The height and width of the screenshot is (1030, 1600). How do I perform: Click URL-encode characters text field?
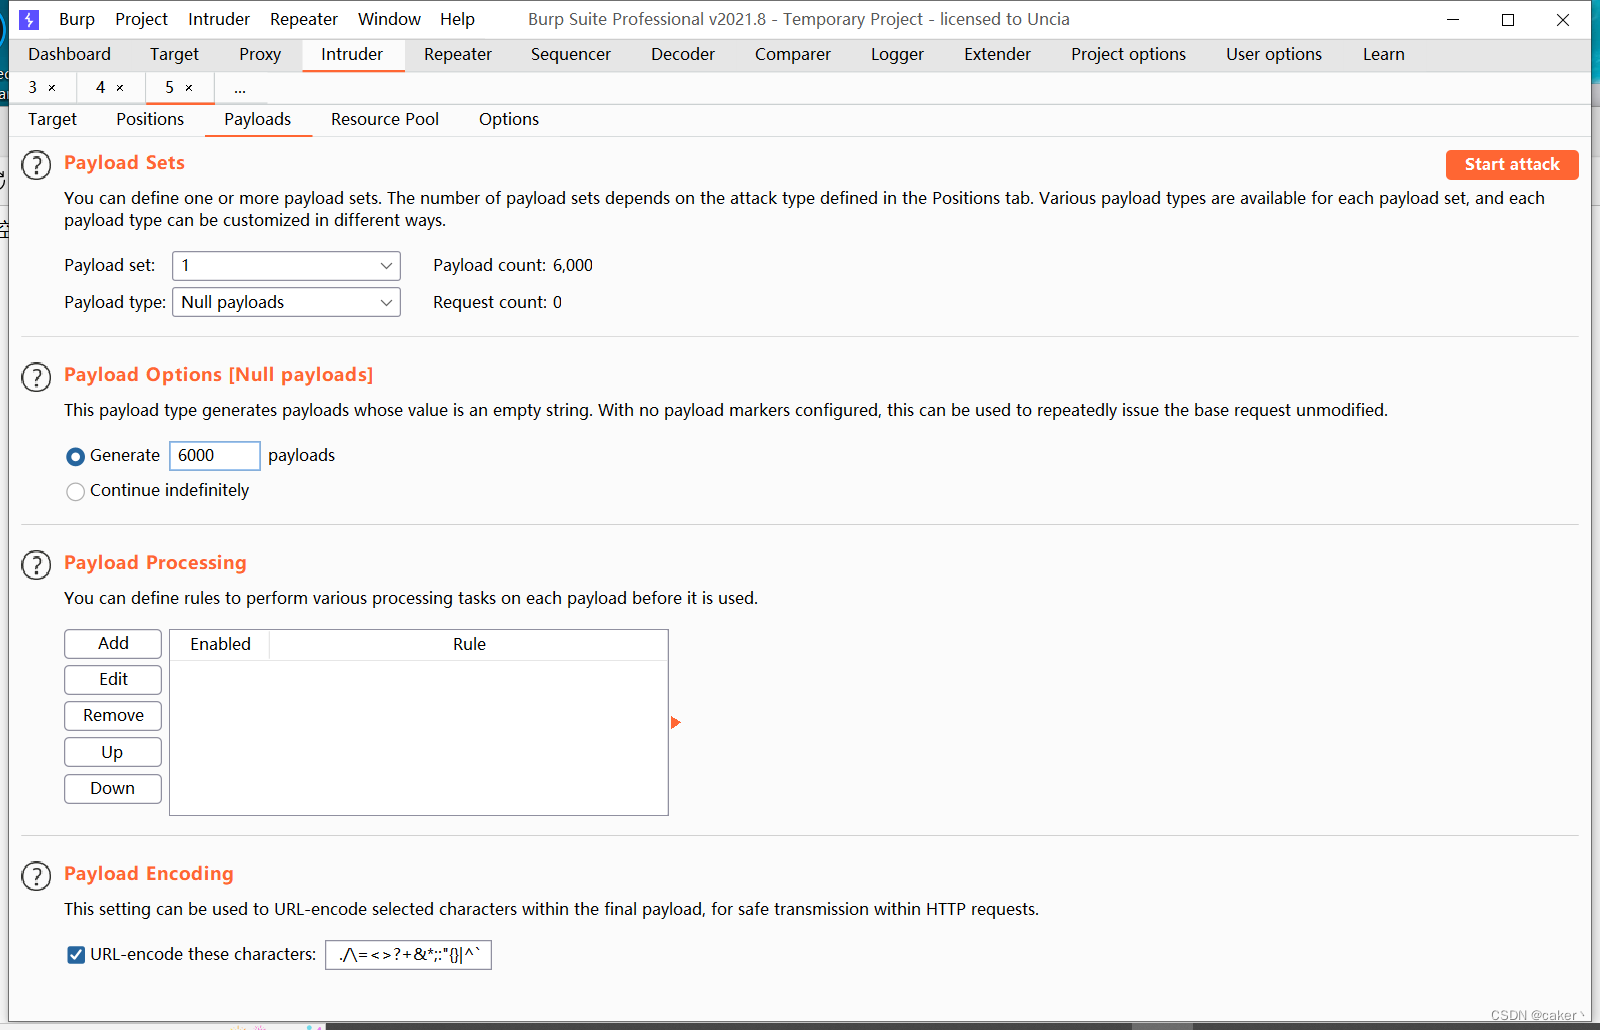tap(408, 955)
